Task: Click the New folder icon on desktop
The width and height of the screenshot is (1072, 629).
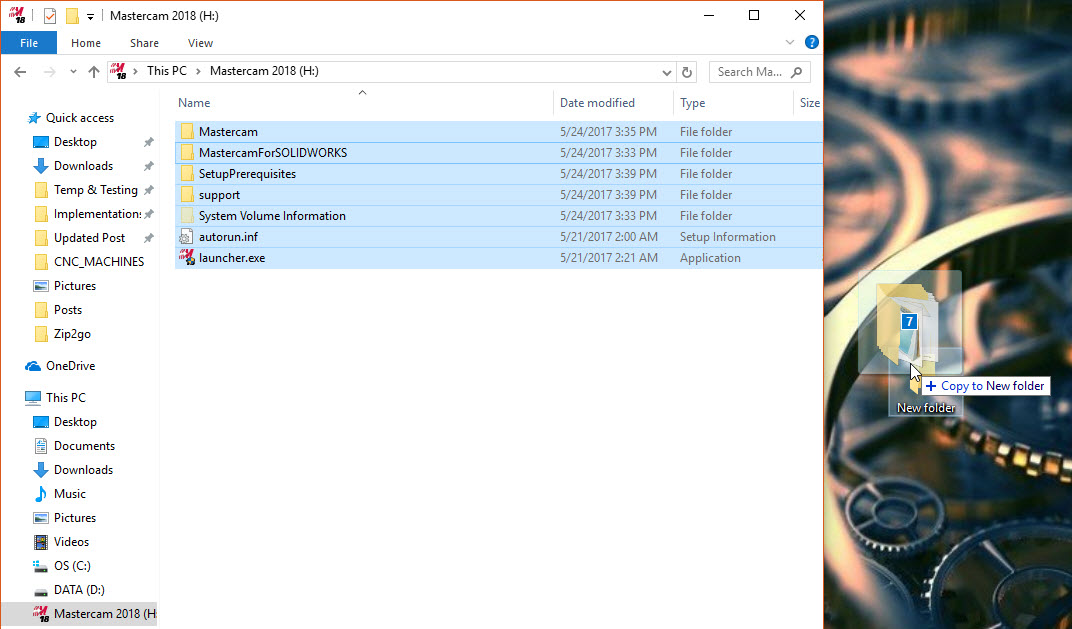Action: [x=926, y=383]
